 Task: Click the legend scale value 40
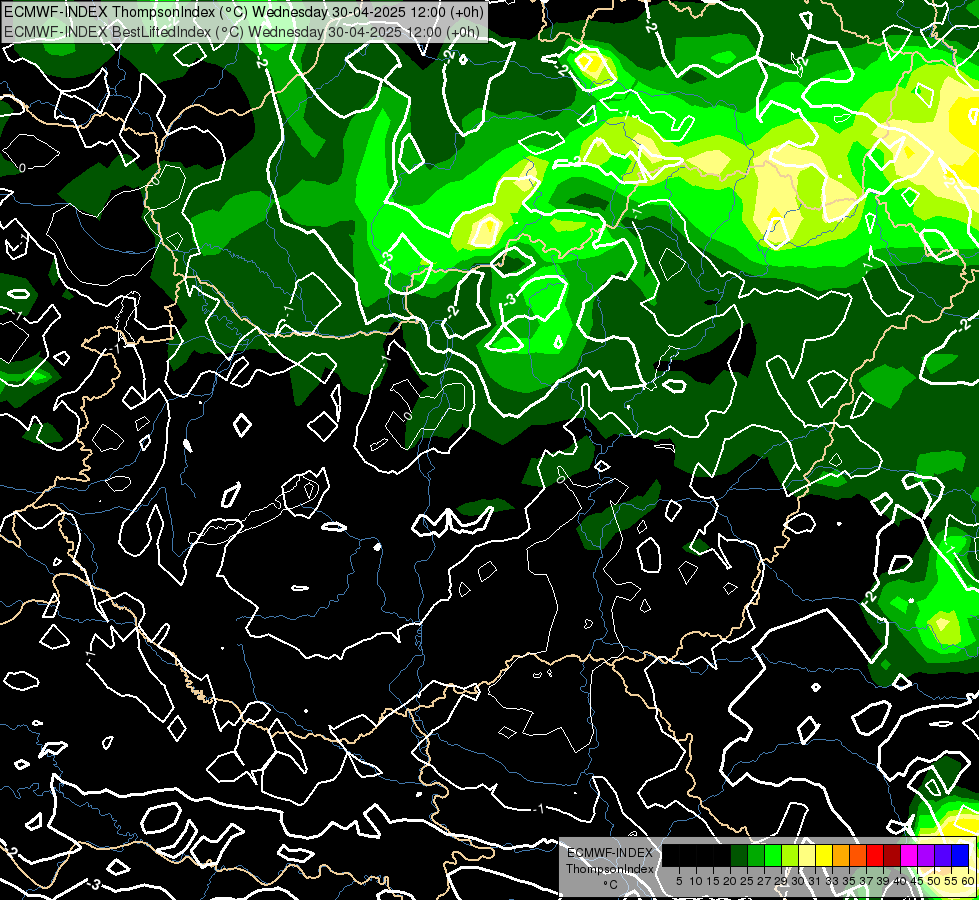coord(900,881)
